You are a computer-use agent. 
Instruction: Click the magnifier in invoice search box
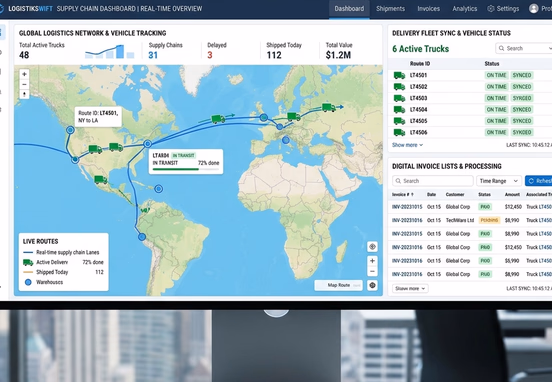(x=398, y=181)
